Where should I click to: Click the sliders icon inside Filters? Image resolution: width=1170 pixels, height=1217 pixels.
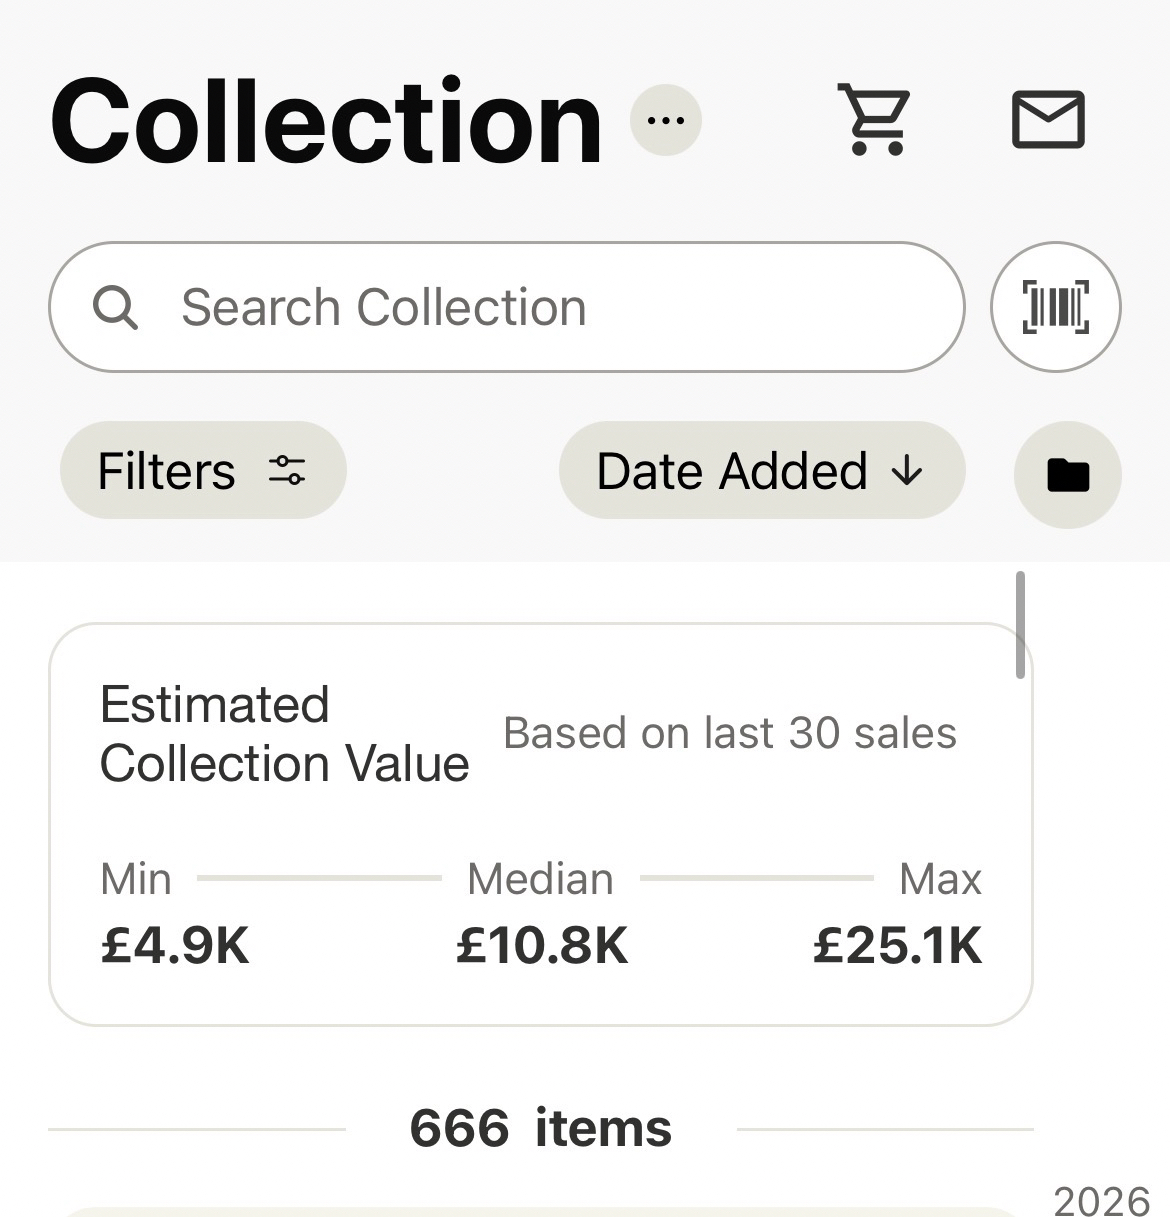pyautogui.click(x=287, y=471)
